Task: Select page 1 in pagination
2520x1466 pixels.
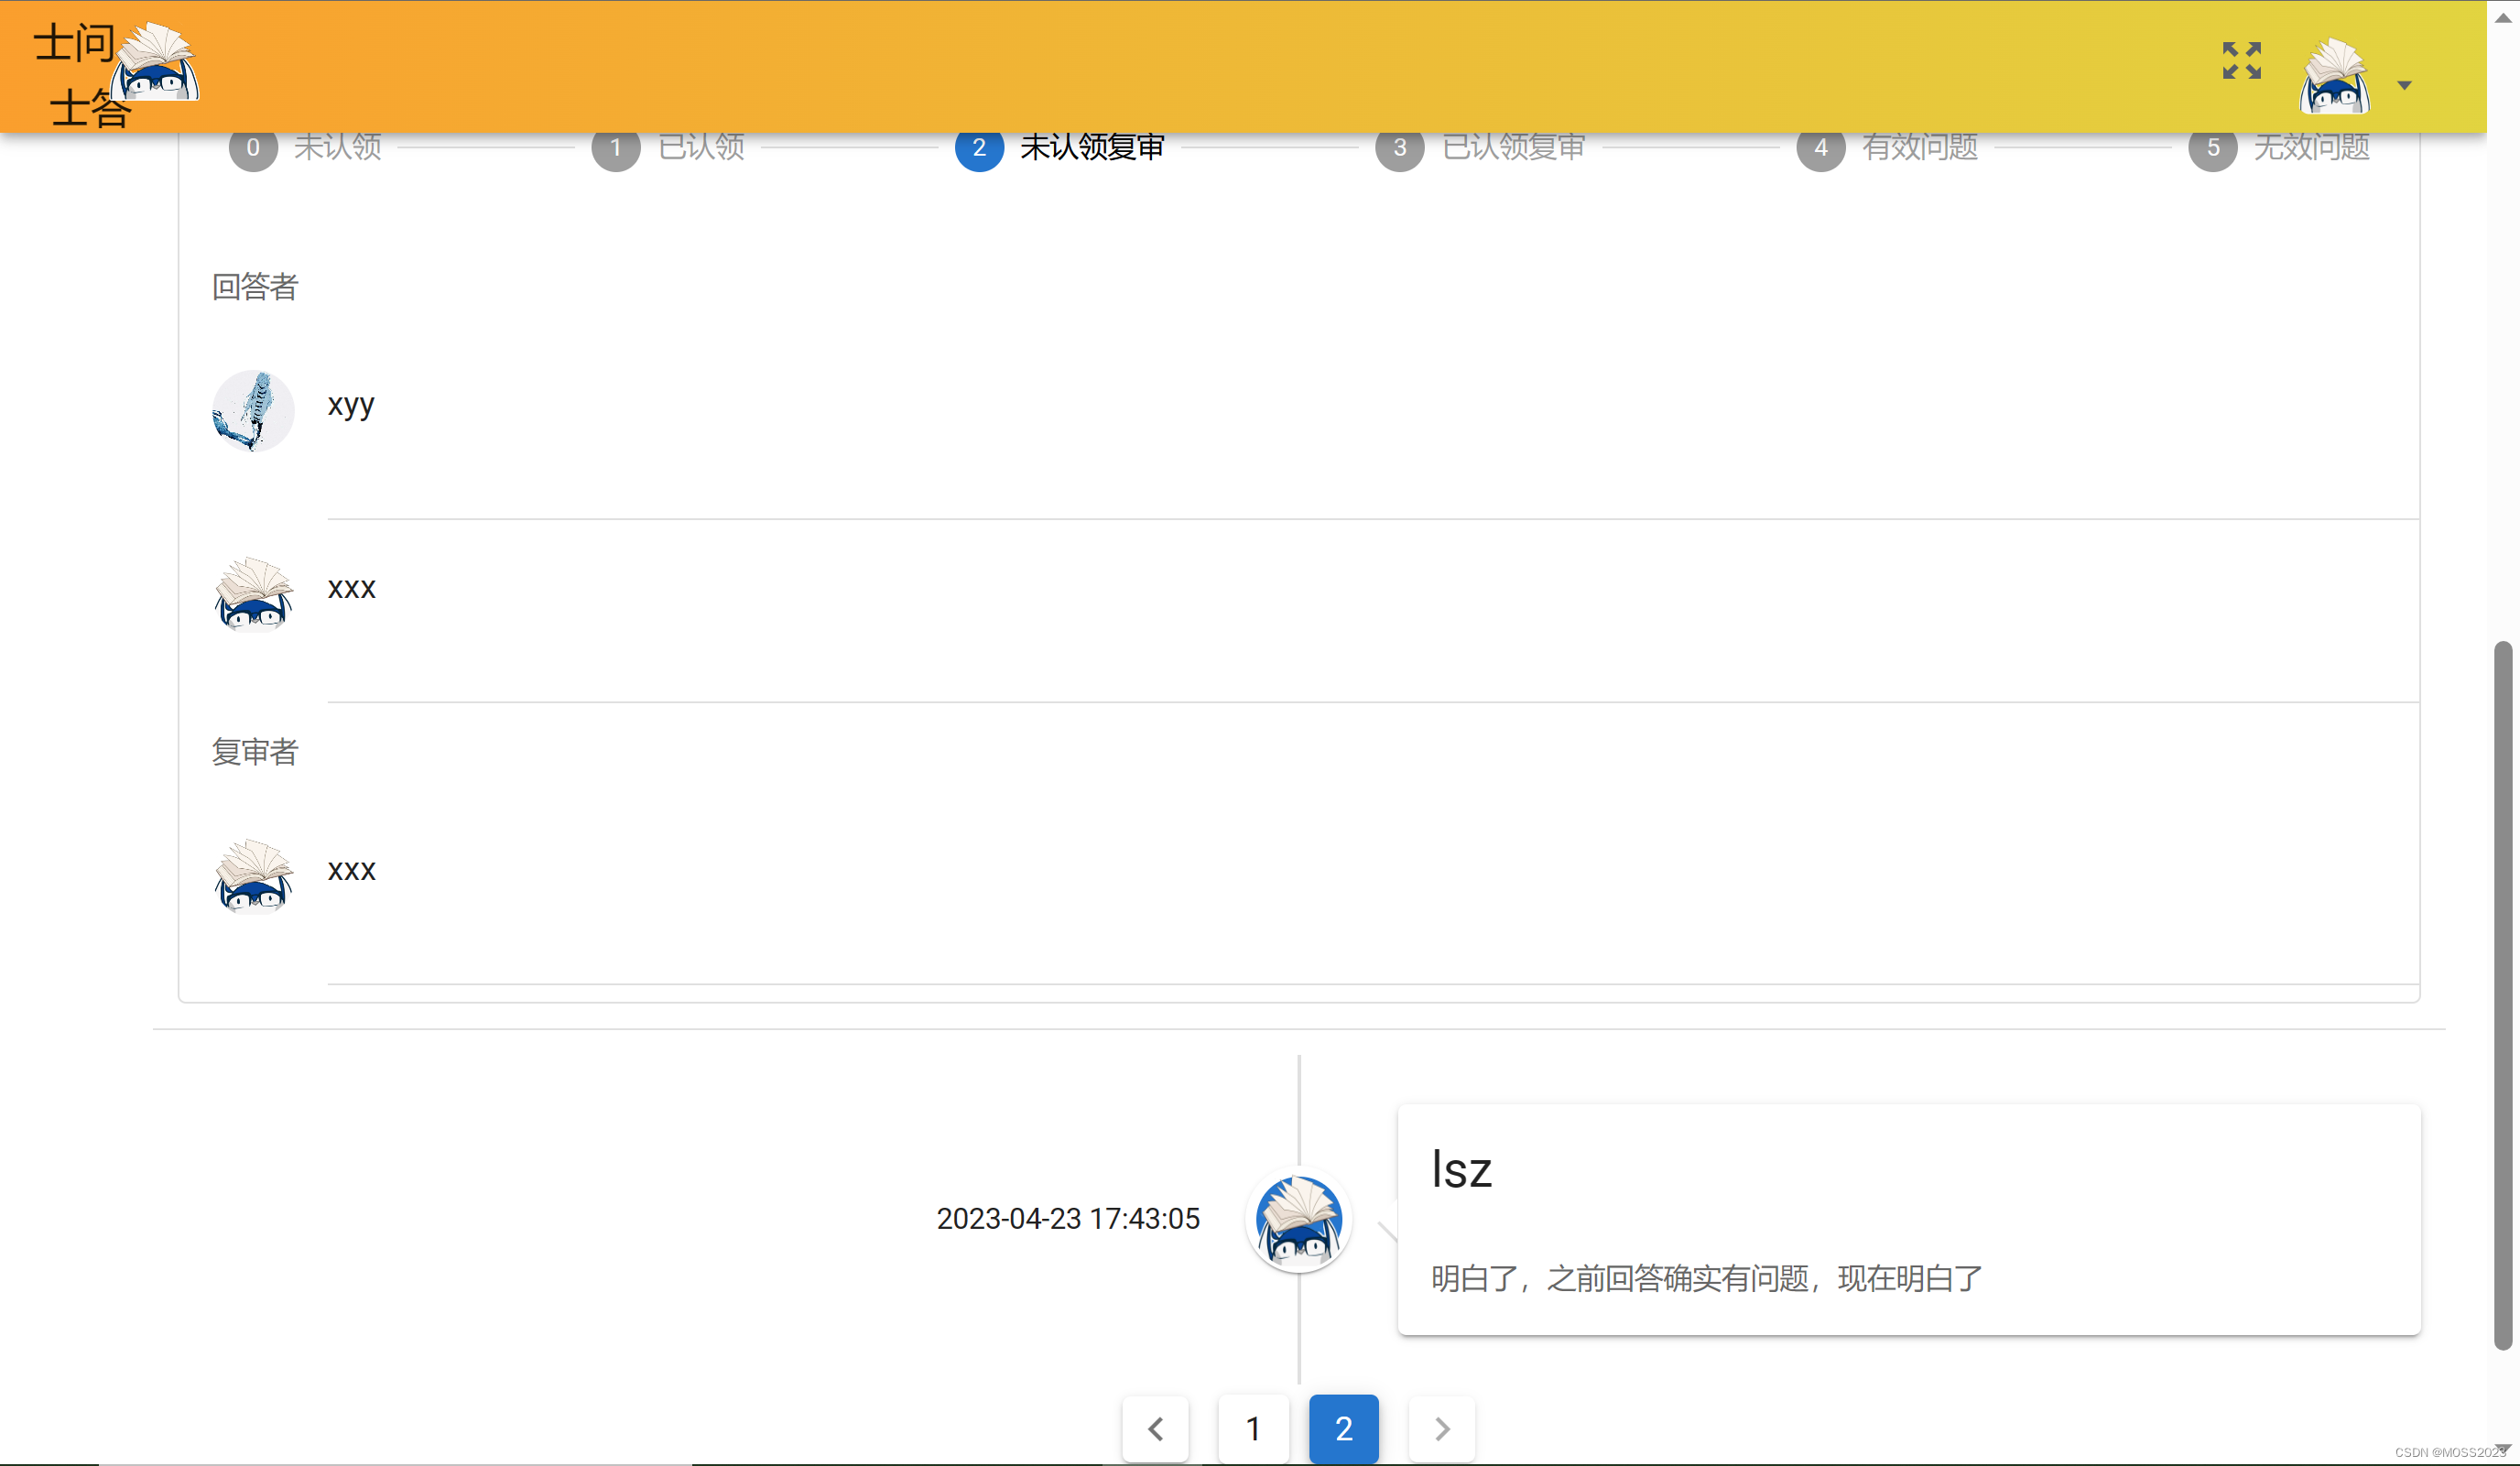Action: (x=1253, y=1428)
